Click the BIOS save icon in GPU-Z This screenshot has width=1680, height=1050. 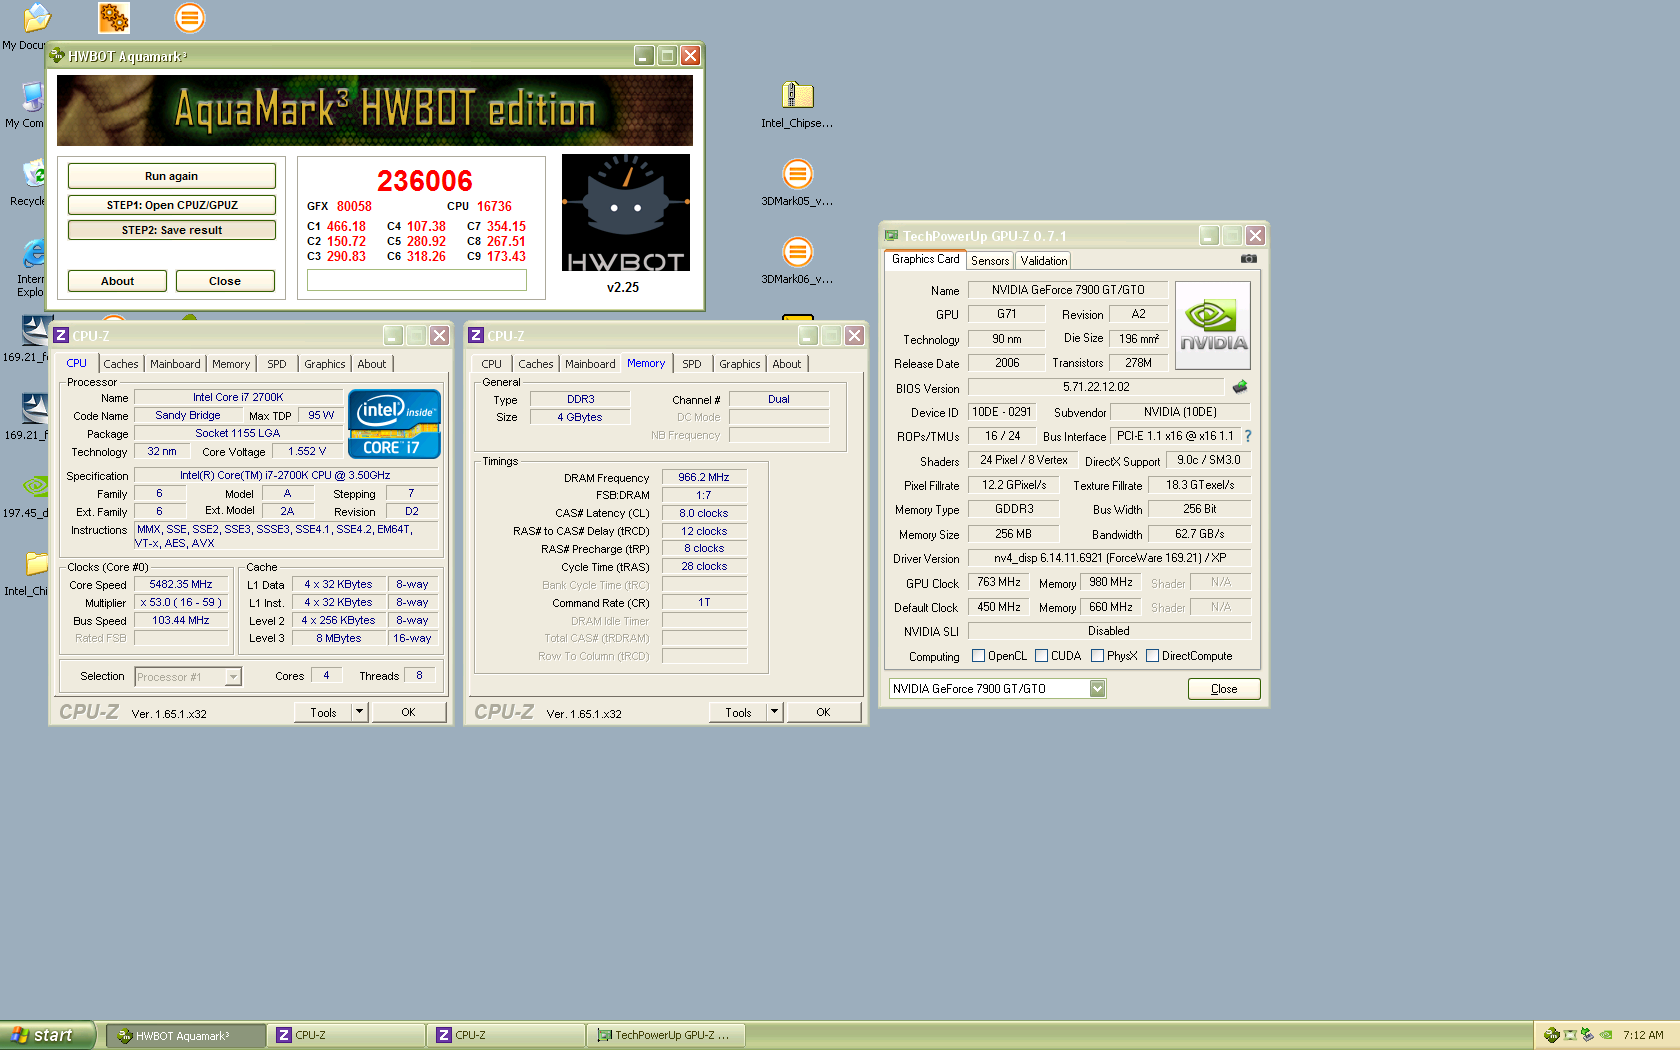tap(1240, 387)
